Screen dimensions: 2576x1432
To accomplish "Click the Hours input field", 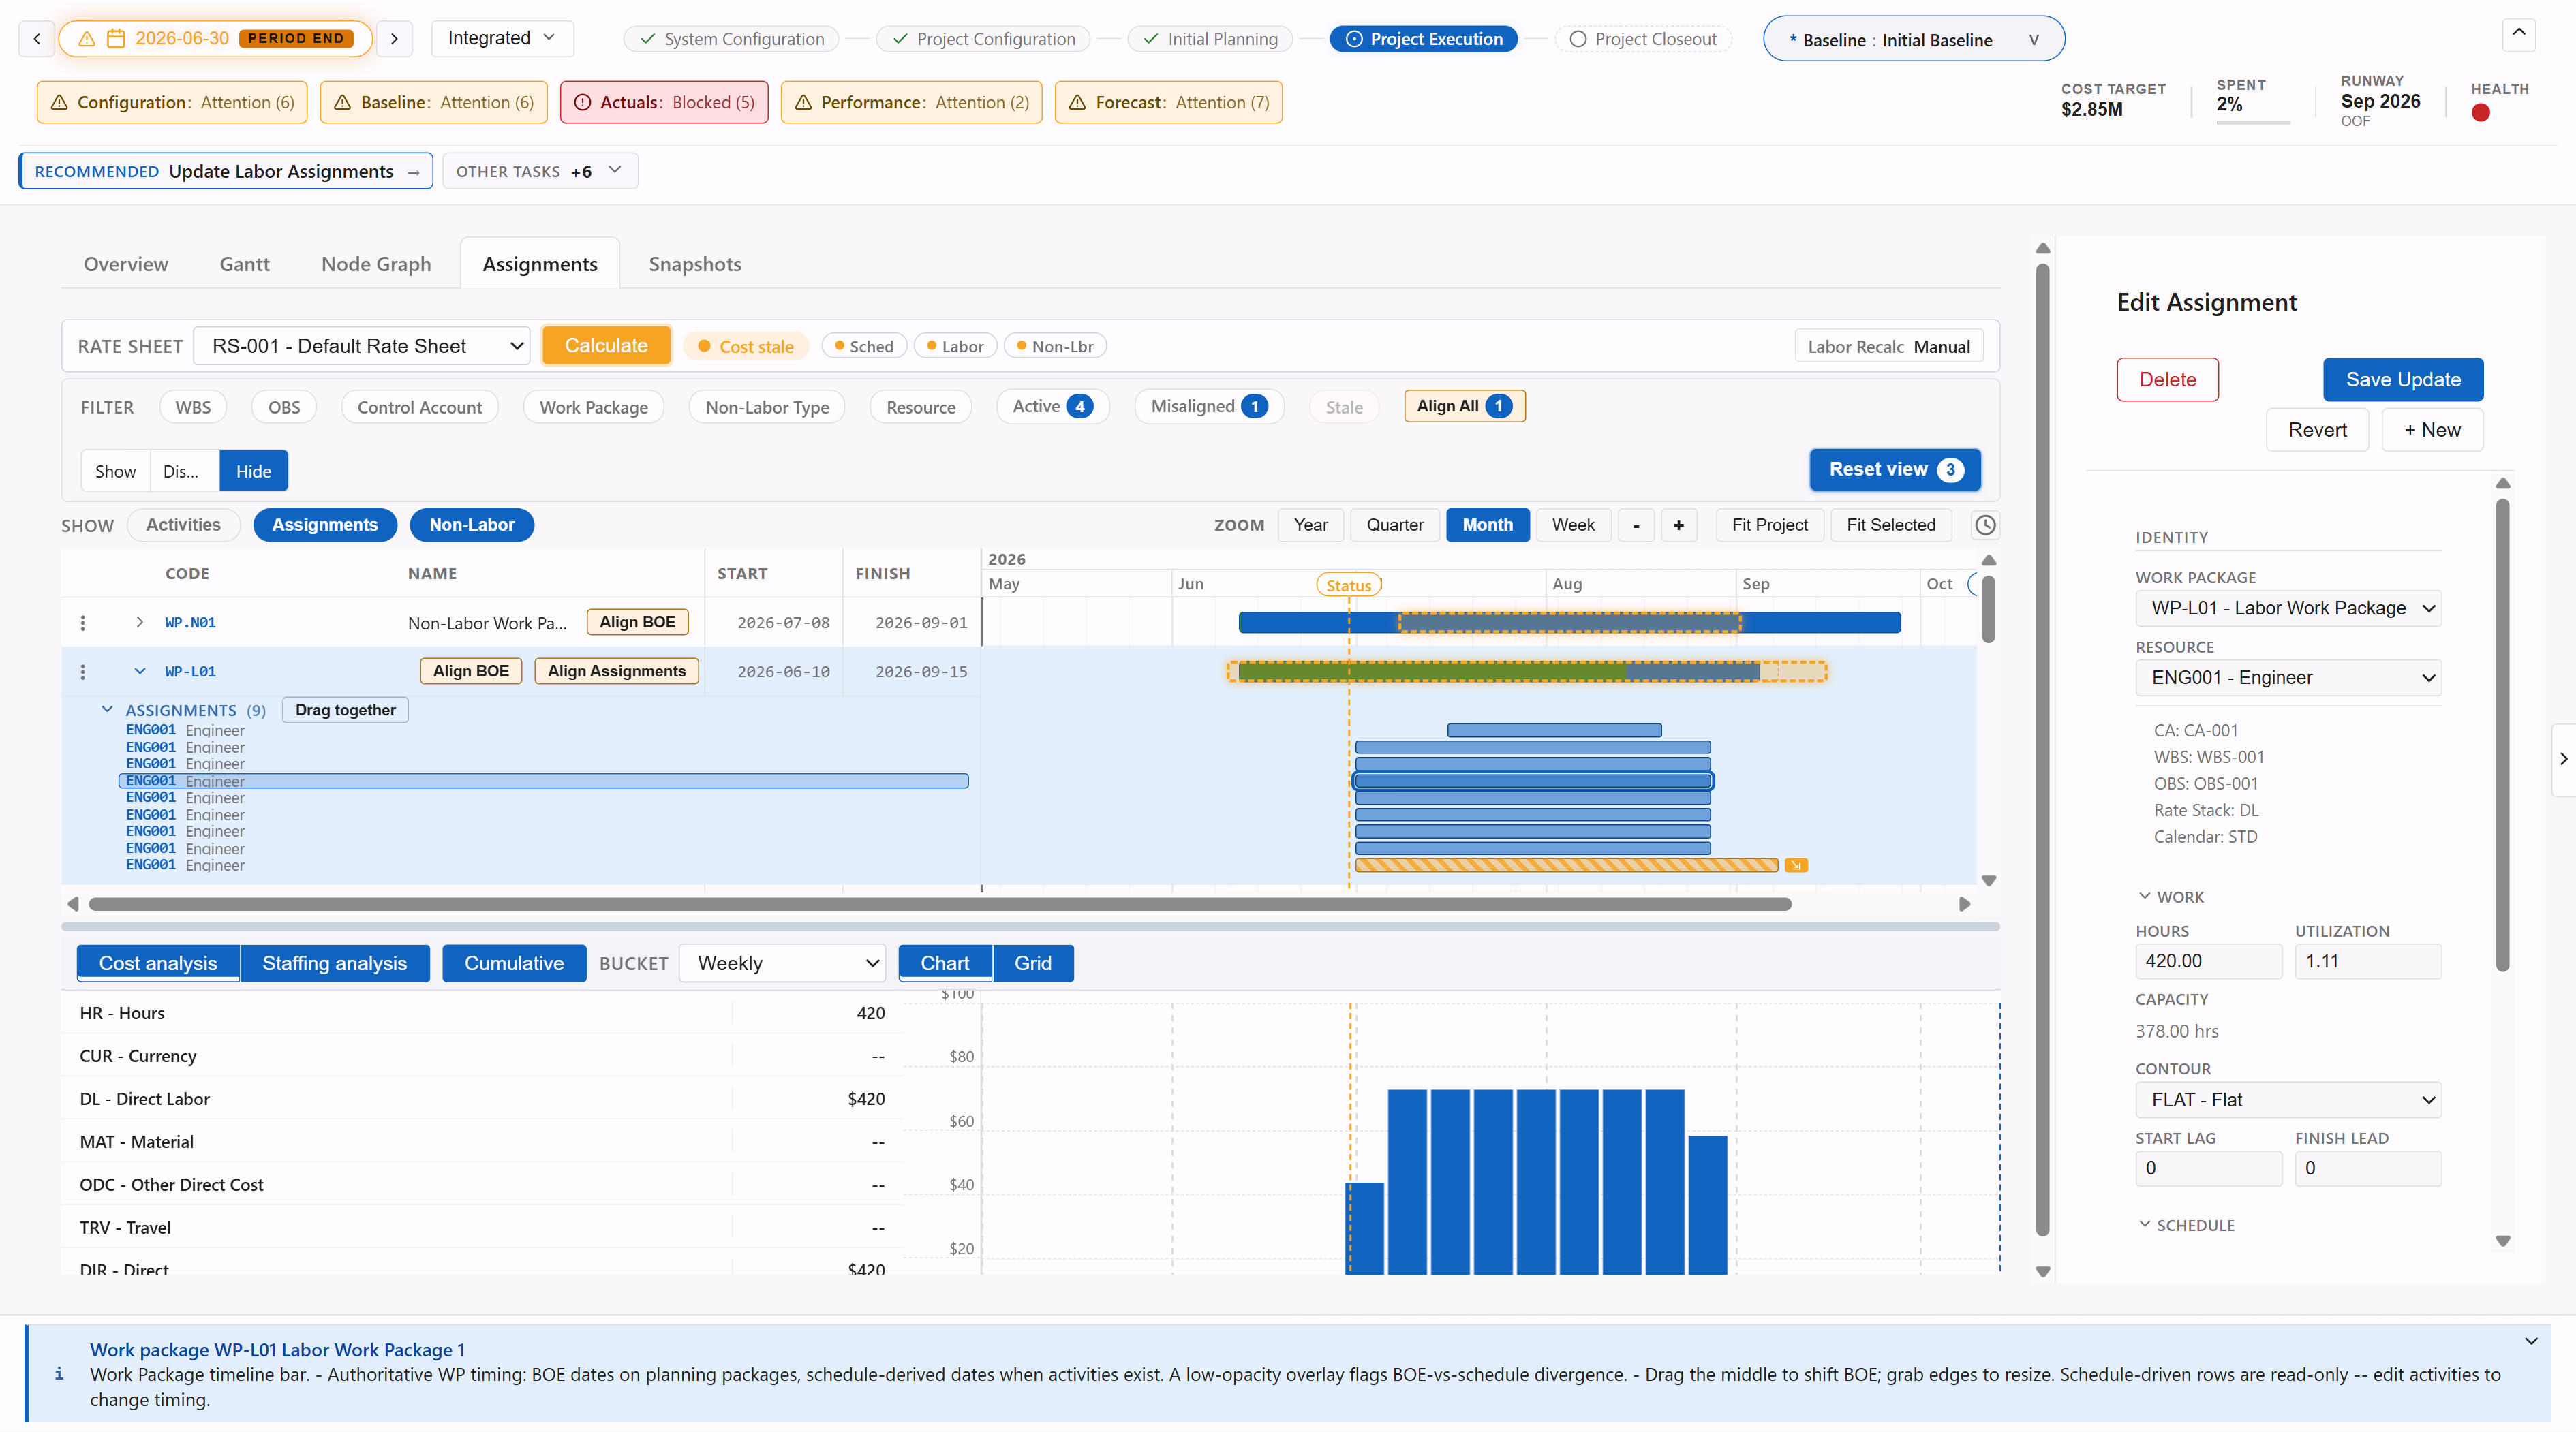I will [2209, 961].
